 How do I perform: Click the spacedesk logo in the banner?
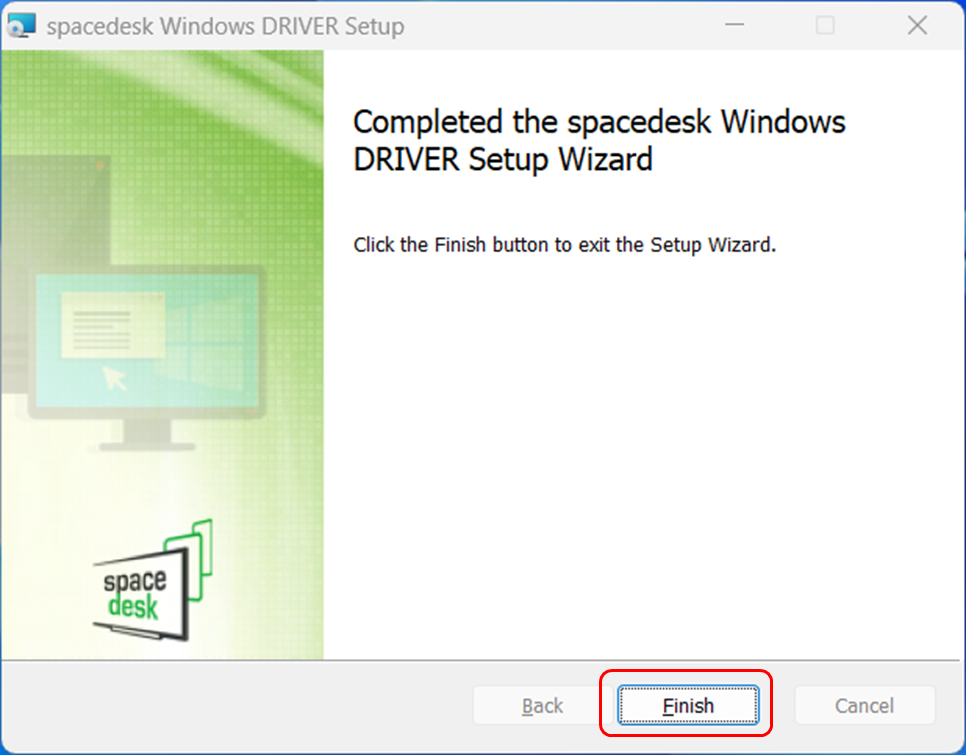pyautogui.click(x=153, y=580)
